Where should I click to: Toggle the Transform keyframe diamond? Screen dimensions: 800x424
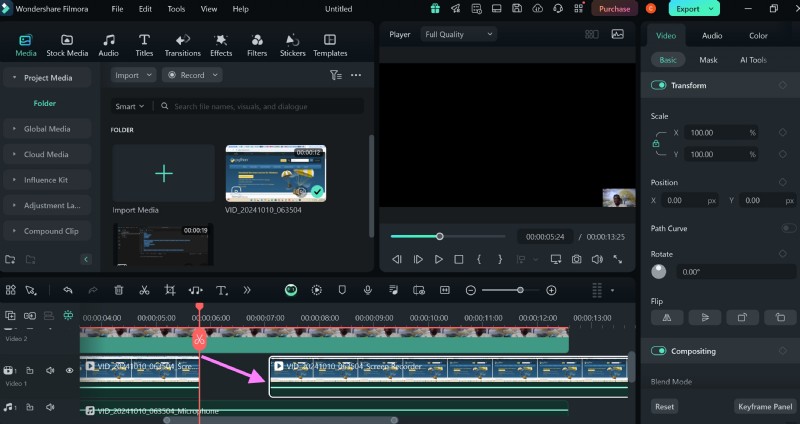(783, 85)
